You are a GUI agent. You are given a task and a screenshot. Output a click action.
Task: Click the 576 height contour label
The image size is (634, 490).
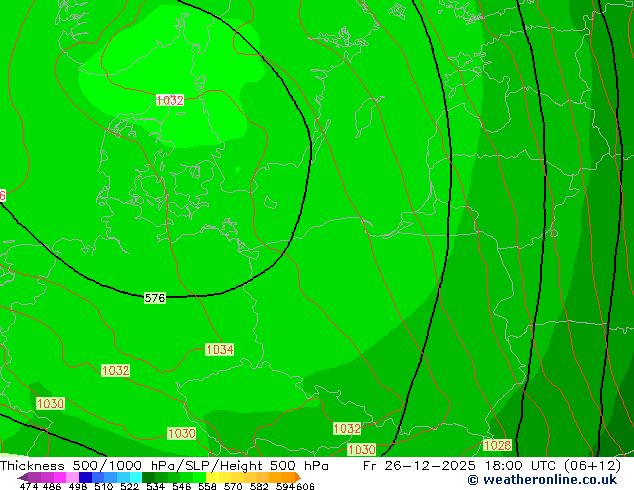[155, 298]
